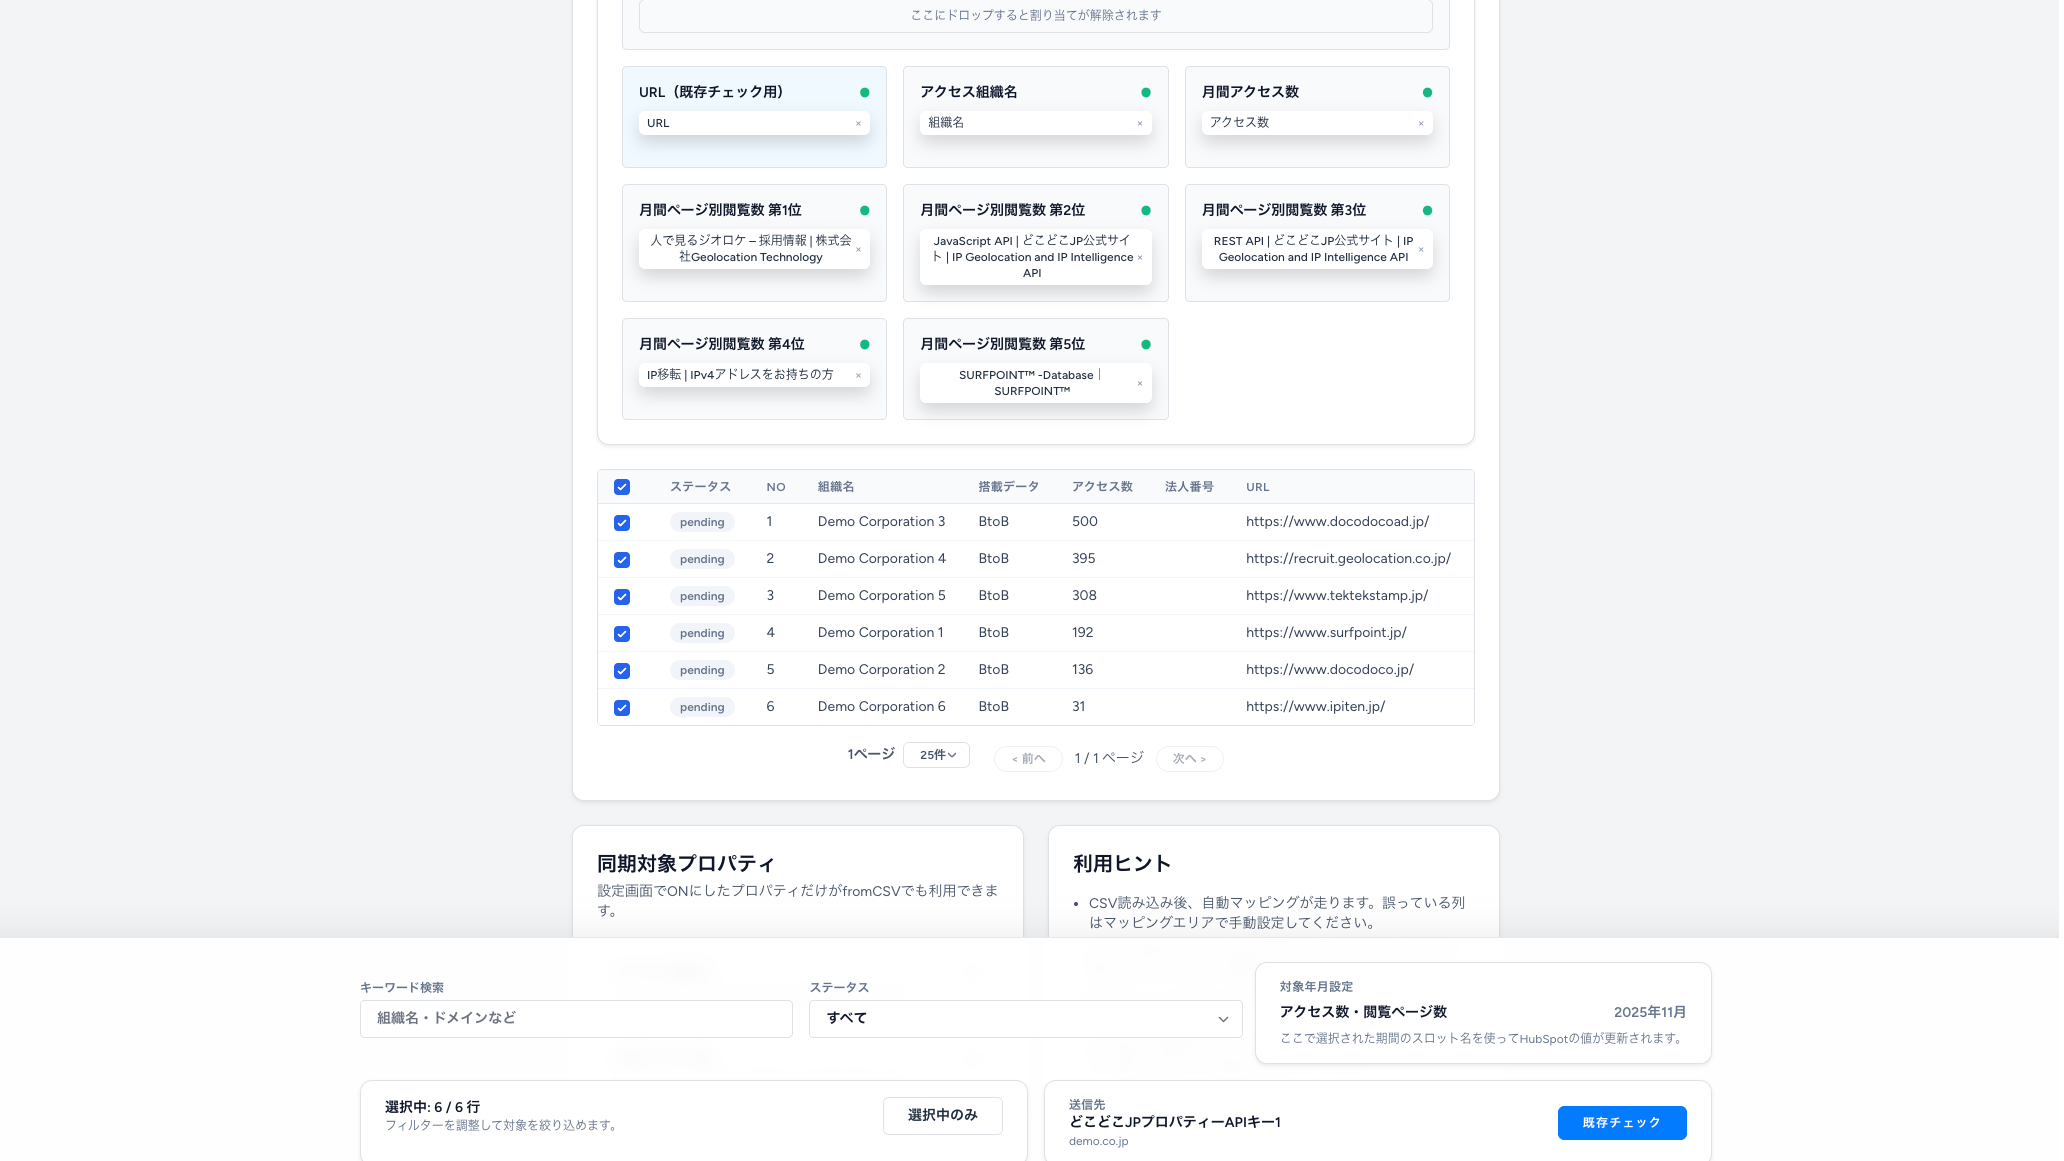This screenshot has height=1161, width=2064.
Task: Uncheck the Demo Corporation 2 row
Action: tap(622, 671)
